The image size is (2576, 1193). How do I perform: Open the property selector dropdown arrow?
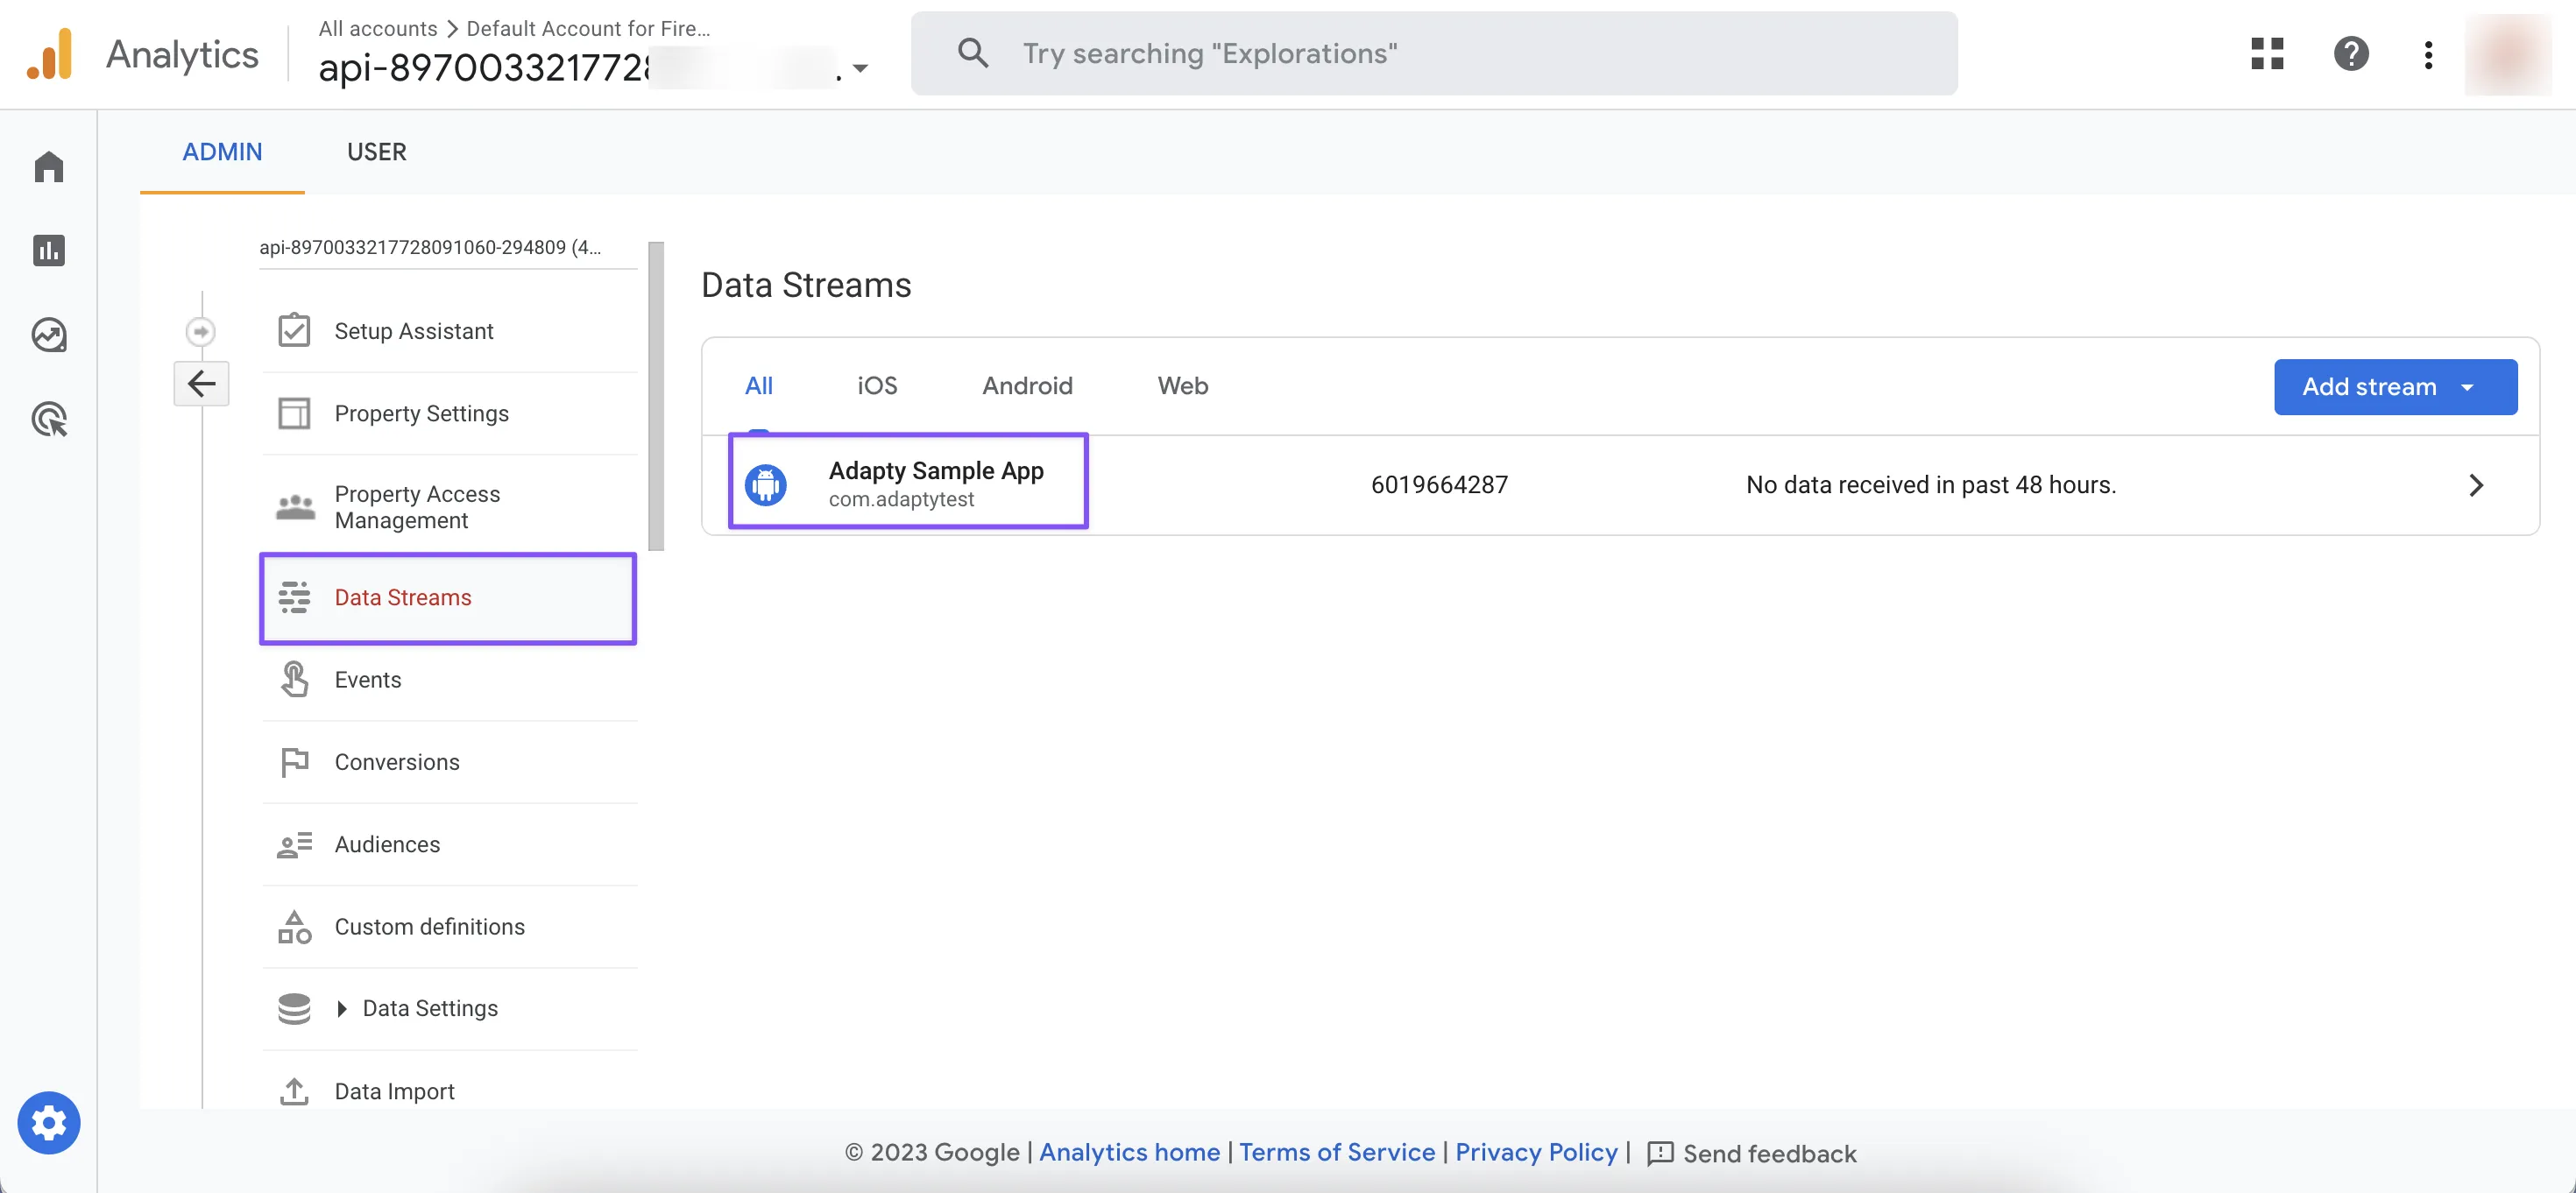tap(860, 69)
